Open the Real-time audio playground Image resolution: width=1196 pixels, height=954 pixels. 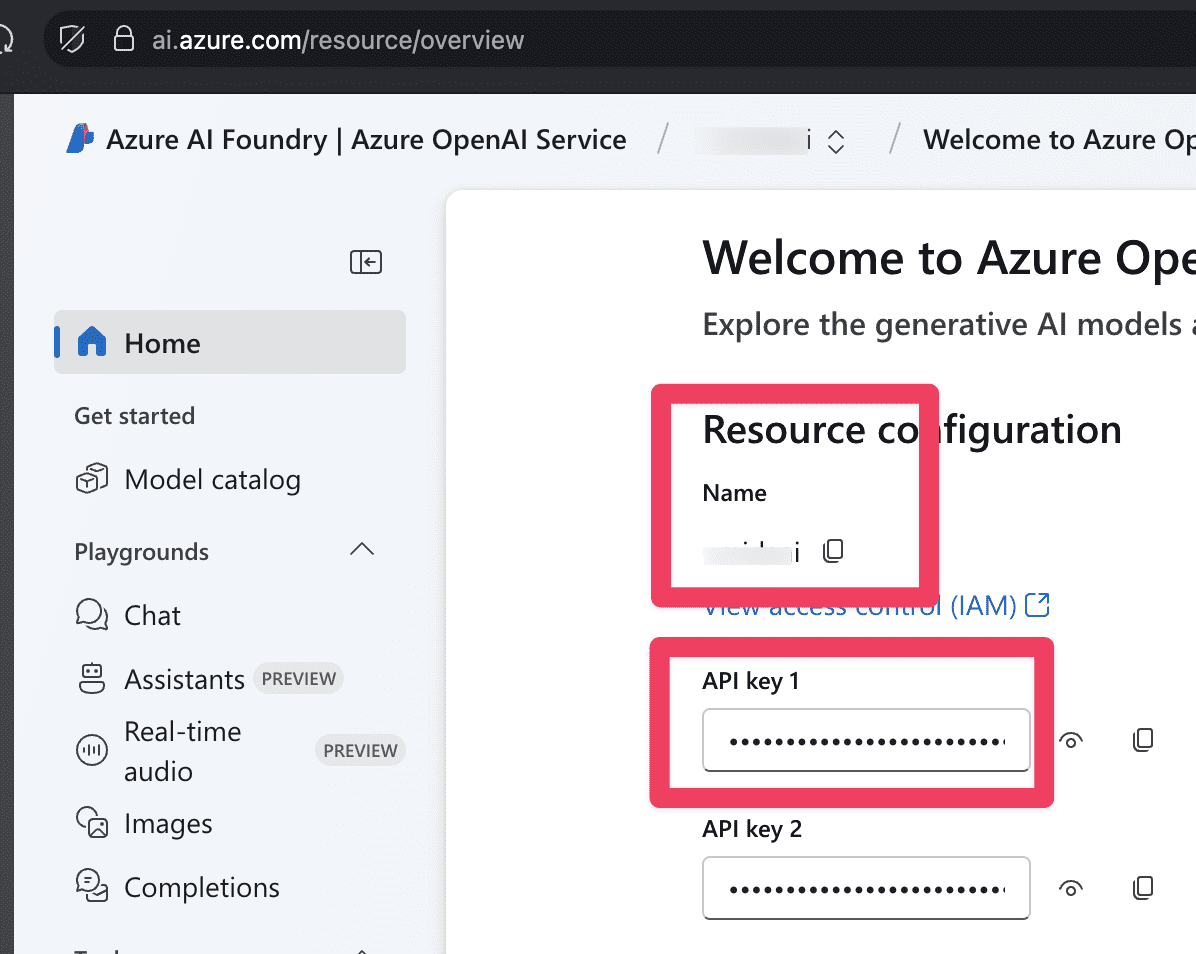182,751
